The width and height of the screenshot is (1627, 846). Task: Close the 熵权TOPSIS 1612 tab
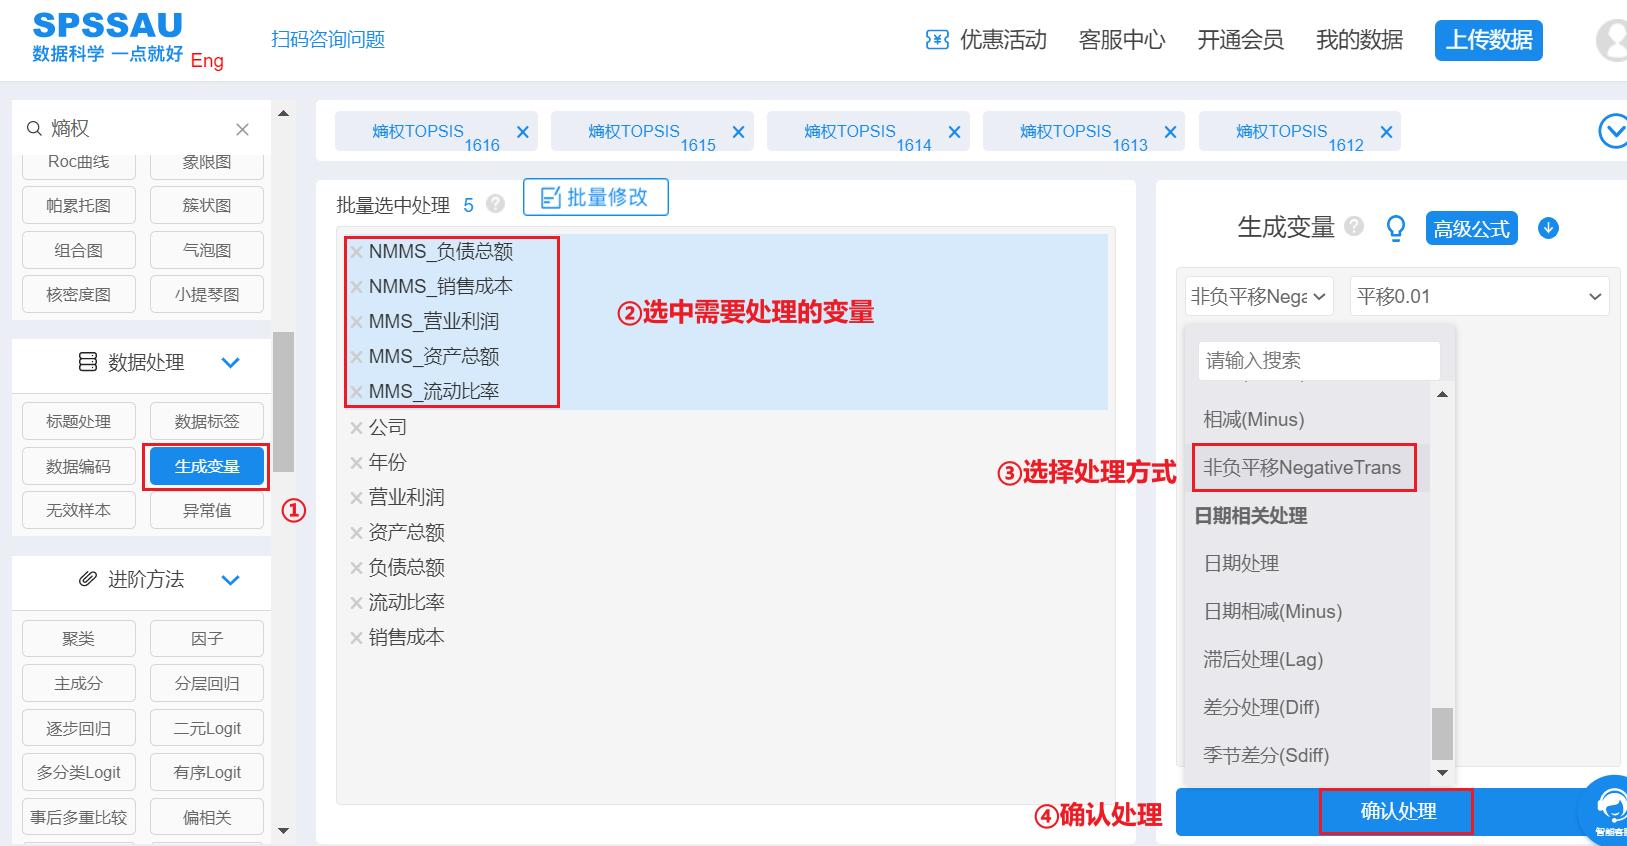pyautogui.click(x=1386, y=132)
